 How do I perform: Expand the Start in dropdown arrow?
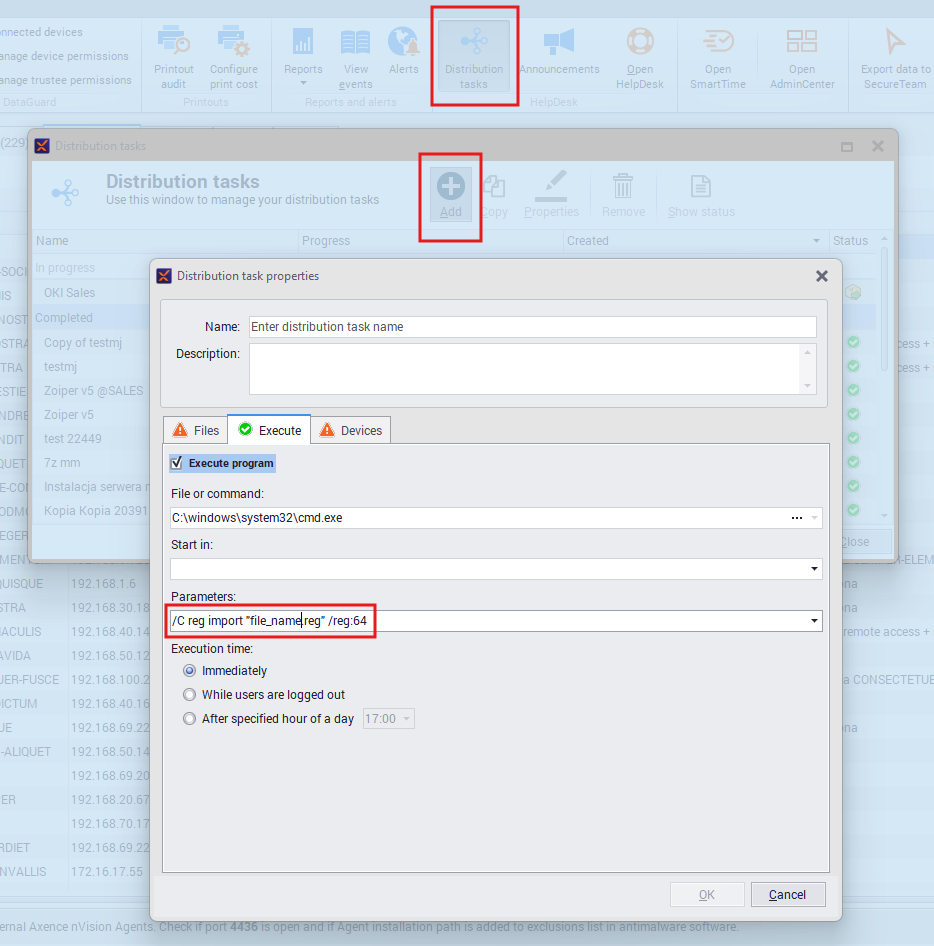[x=813, y=569]
